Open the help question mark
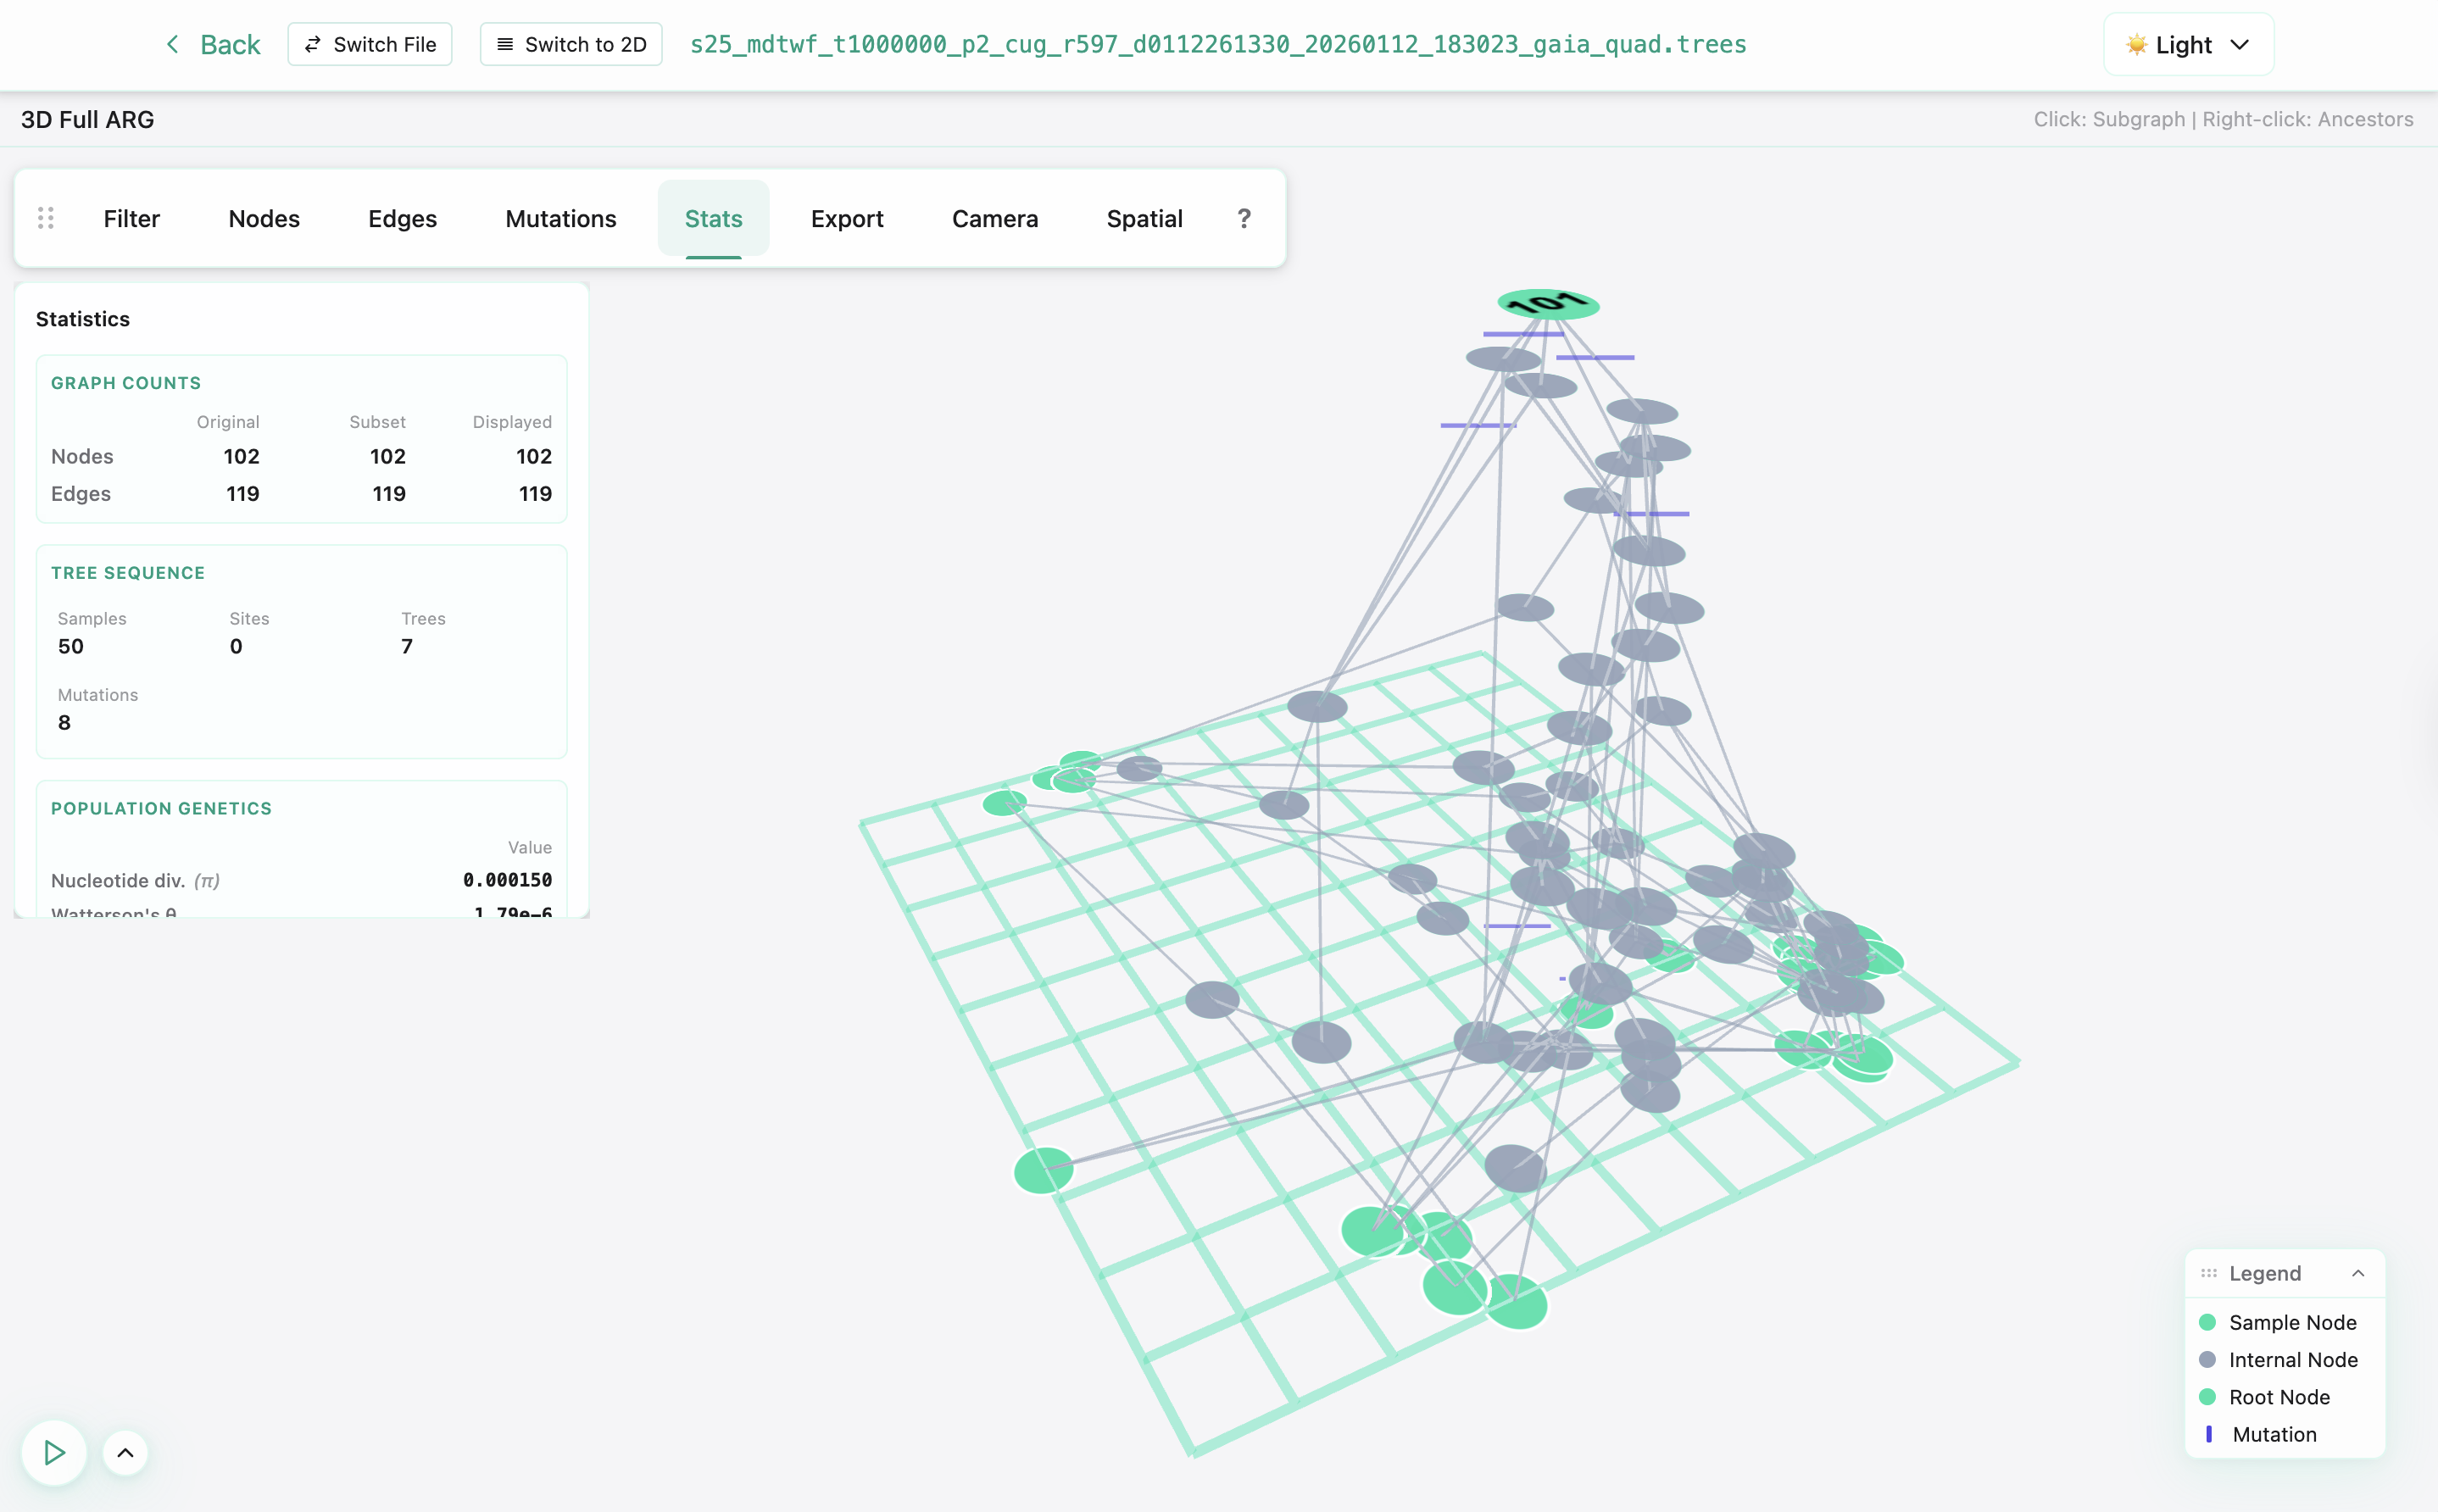The image size is (2438, 1512). point(1243,218)
